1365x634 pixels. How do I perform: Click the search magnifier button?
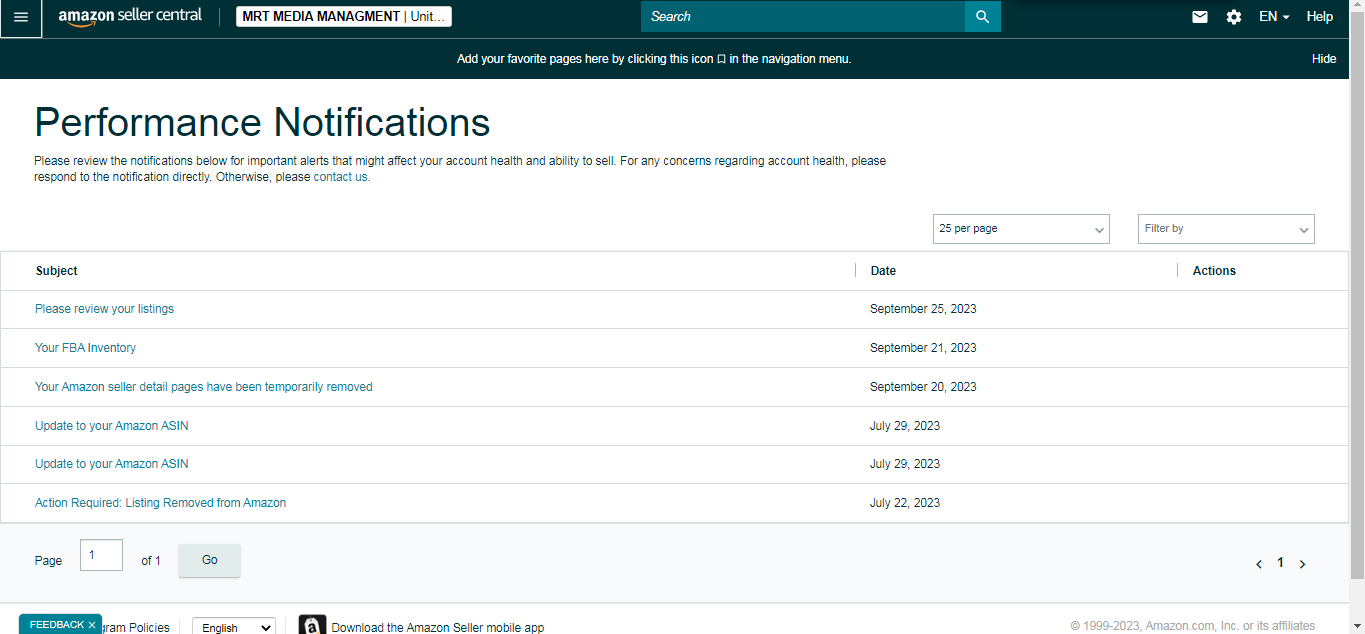pos(982,16)
